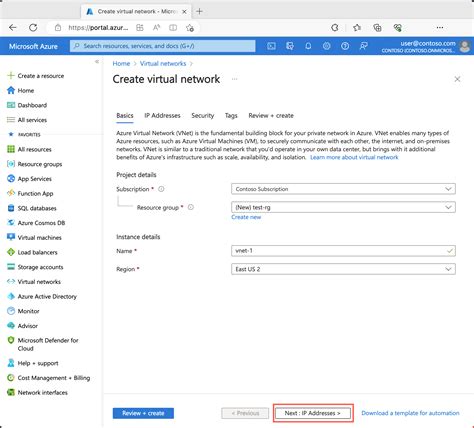
Task: Click the Azure search resources box
Action: [163, 46]
